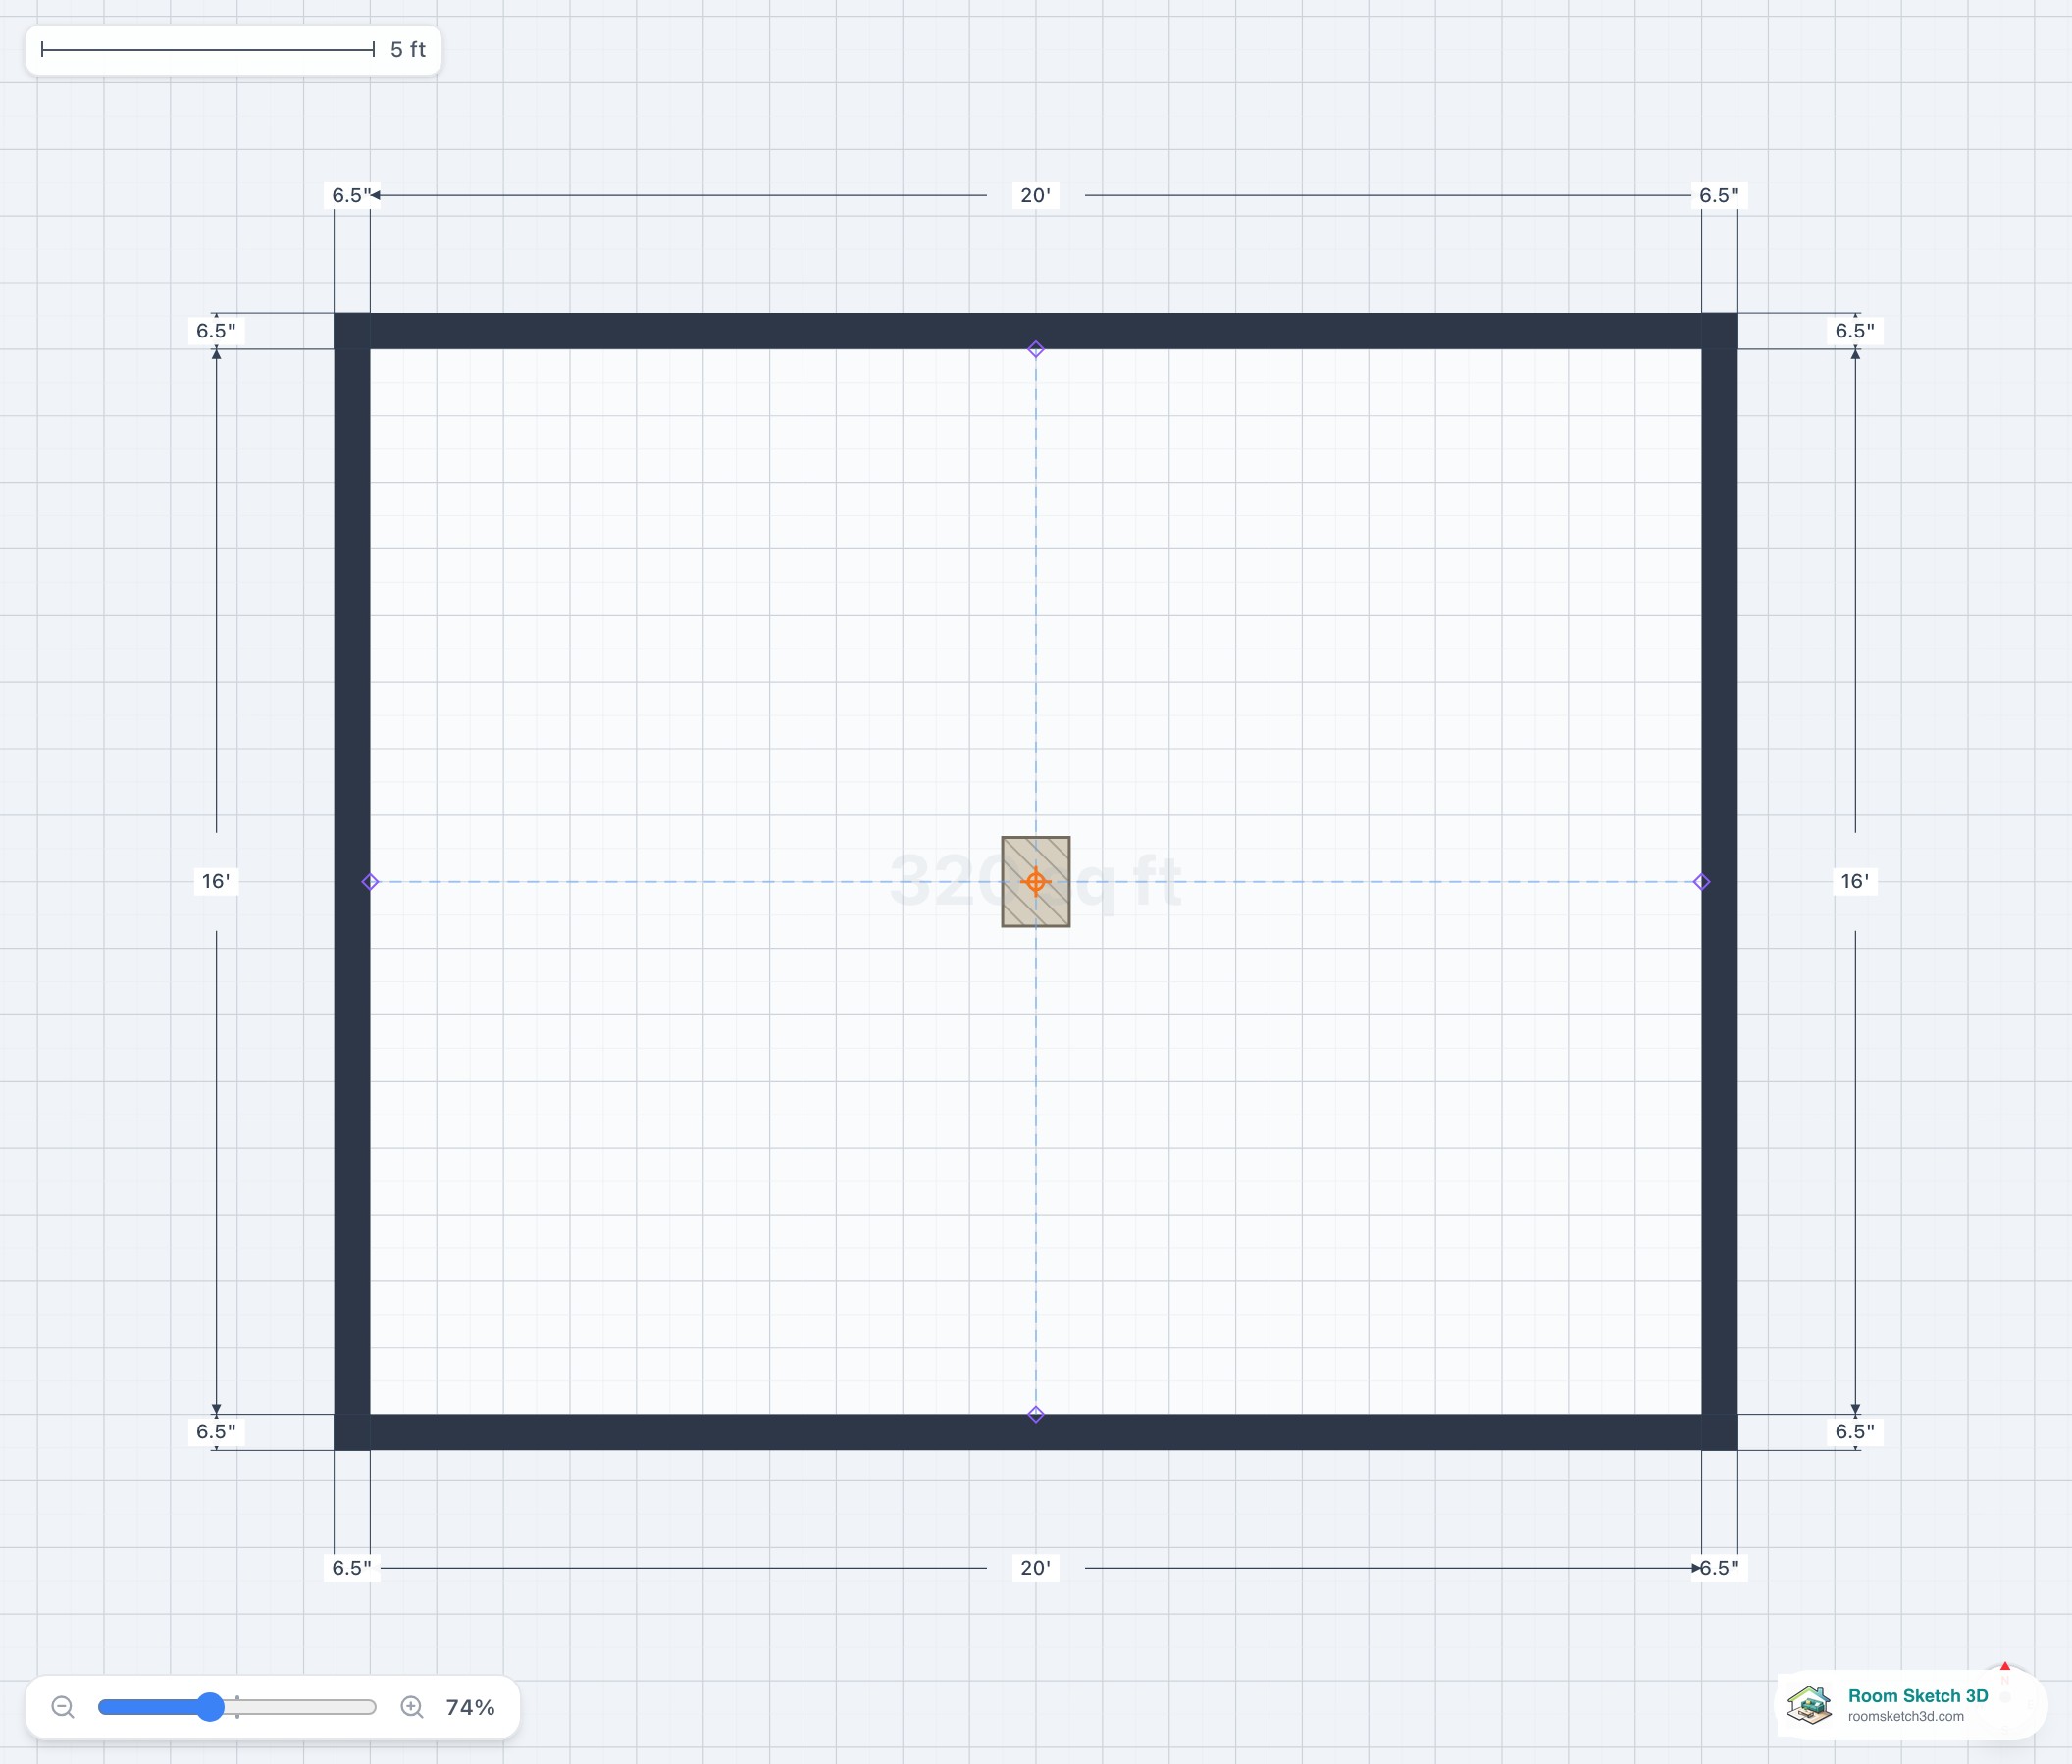The image size is (2072, 1764).
Task: Click the left 16' dimension label
Action: [x=216, y=881]
